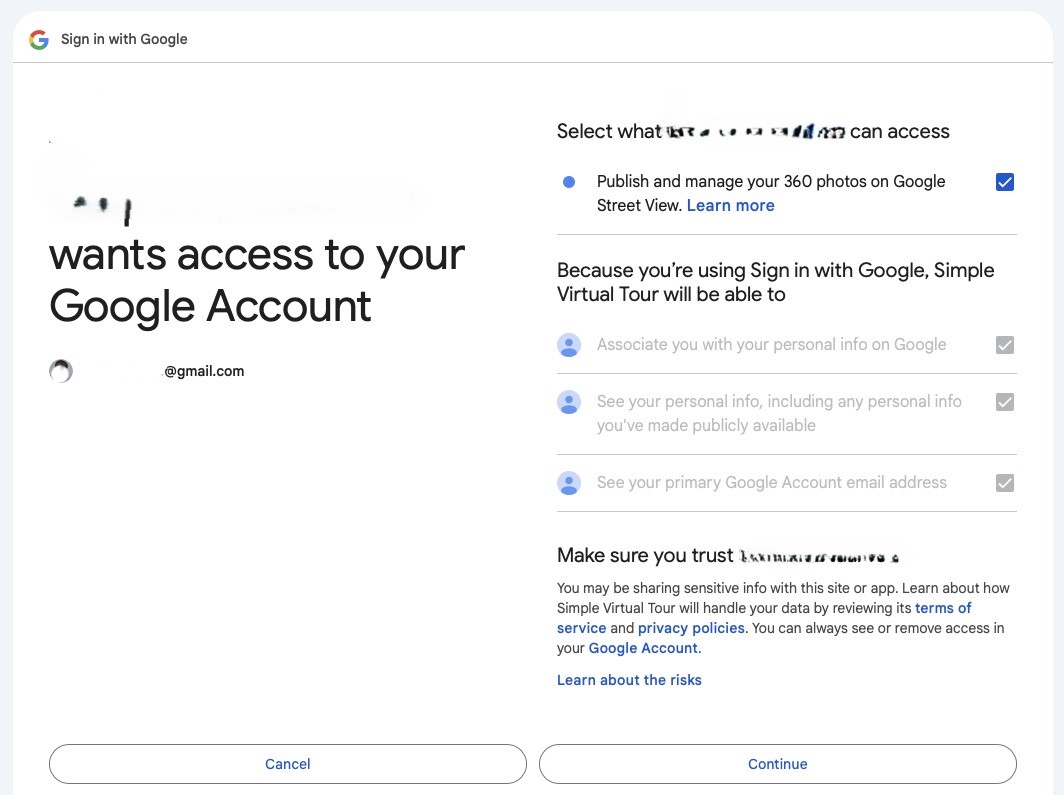Click the person icon beside primary email address
The width and height of the screenshot is (1064, 795).
(x=569, y=483)
